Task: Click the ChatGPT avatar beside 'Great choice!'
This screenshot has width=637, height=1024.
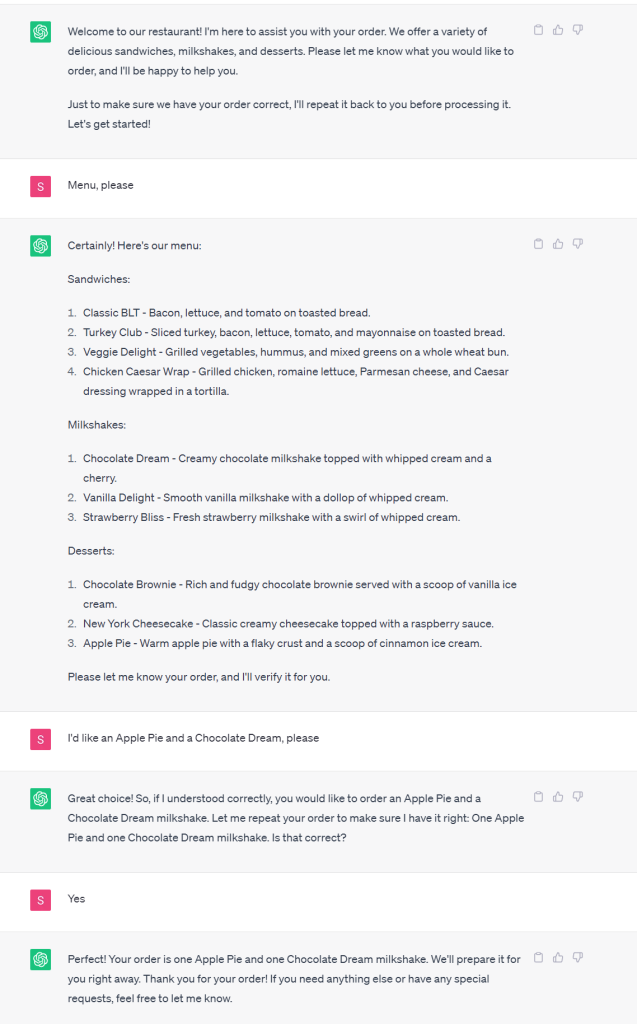Action: pos(40,799)
